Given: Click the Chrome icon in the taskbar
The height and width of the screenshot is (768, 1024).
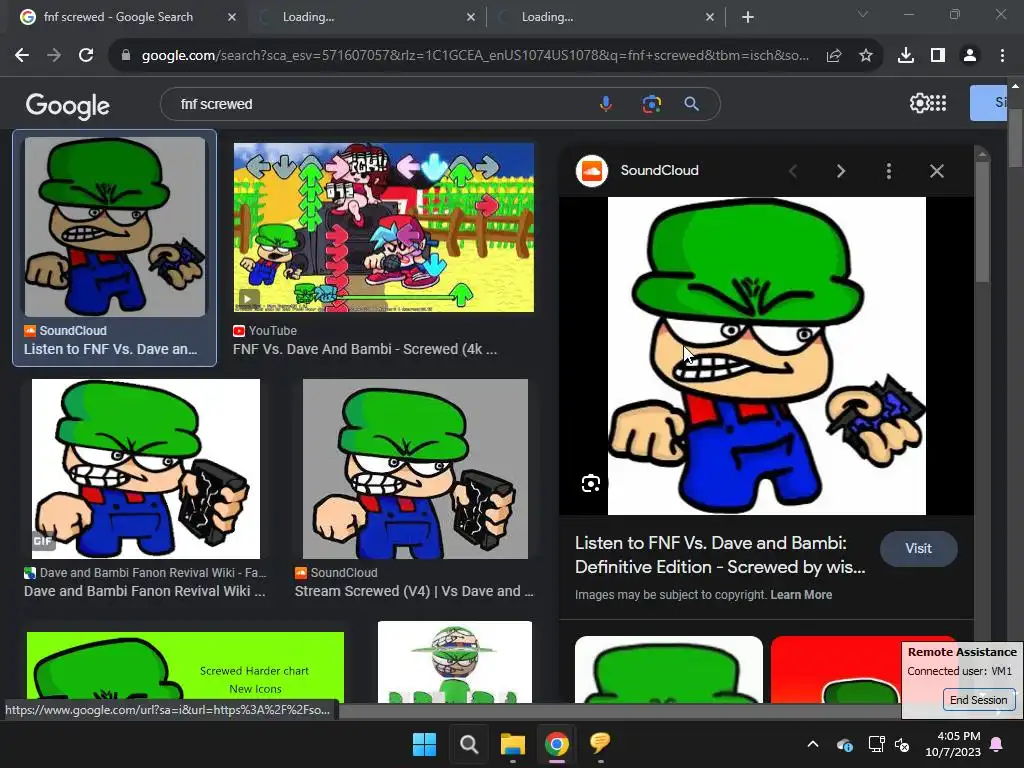Looking at the screenshot, I should (x=556, y=744).
